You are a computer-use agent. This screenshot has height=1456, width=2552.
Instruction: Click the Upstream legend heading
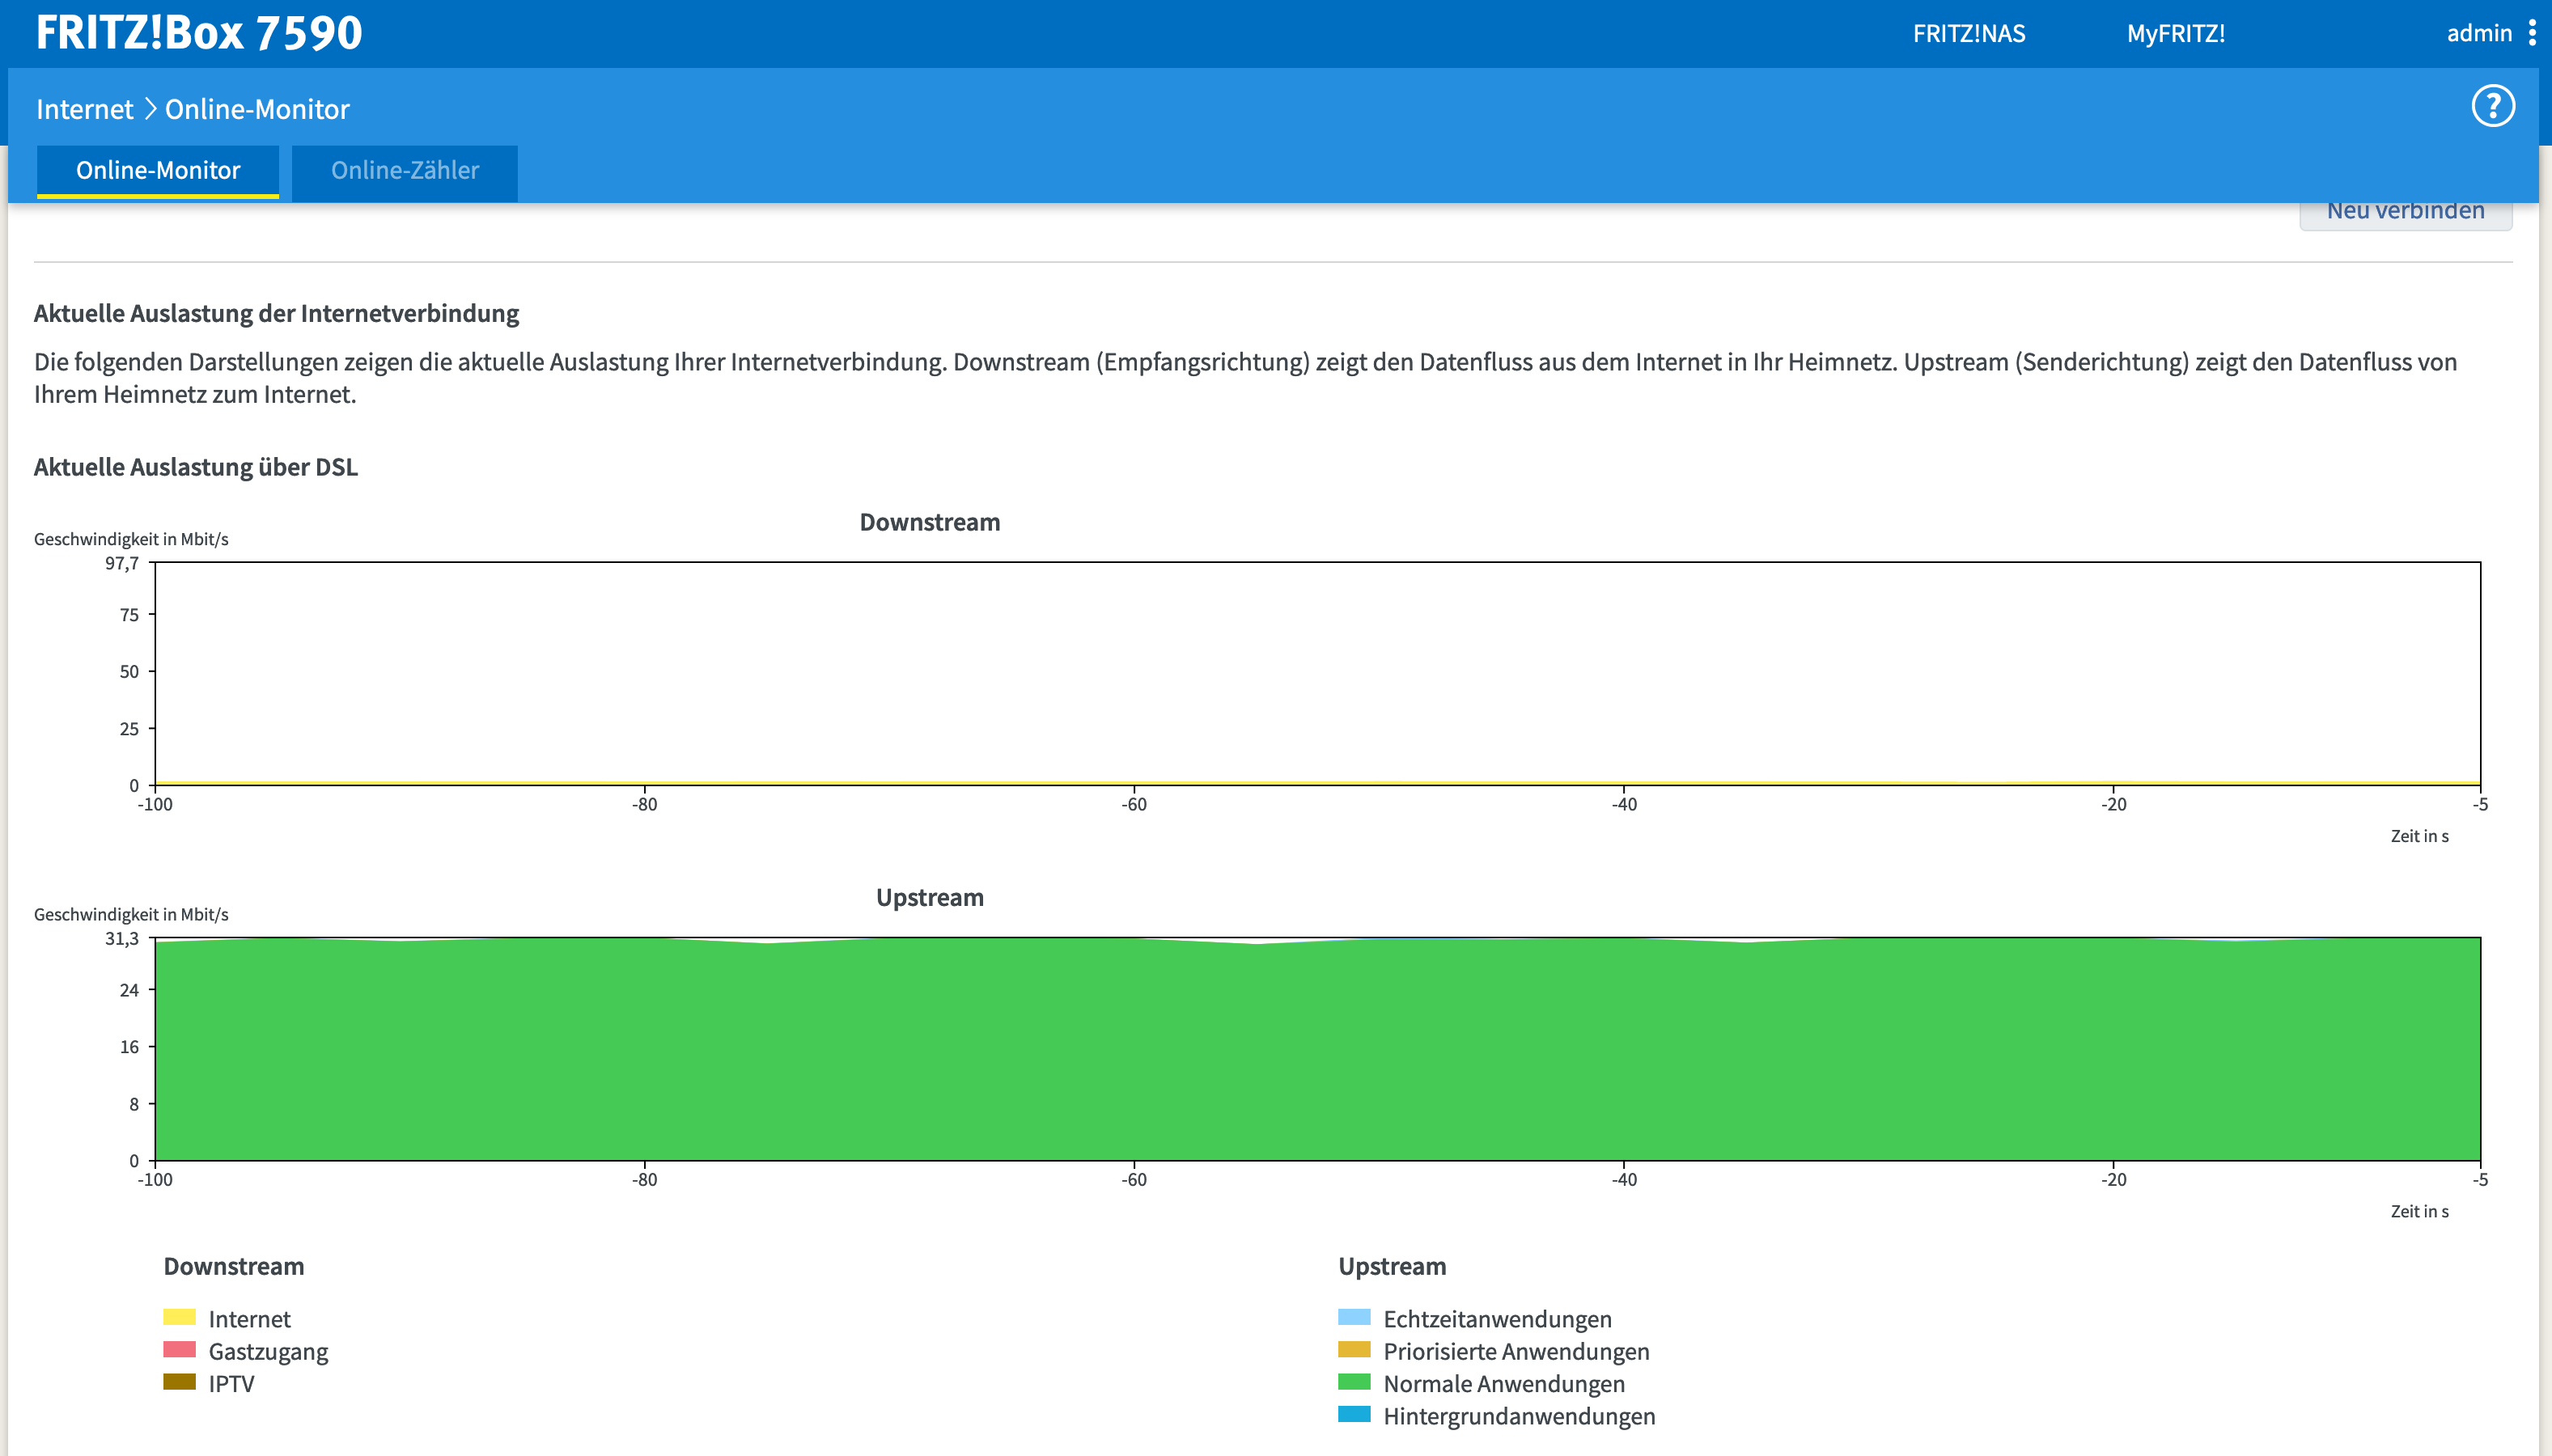[1392, 1267]
